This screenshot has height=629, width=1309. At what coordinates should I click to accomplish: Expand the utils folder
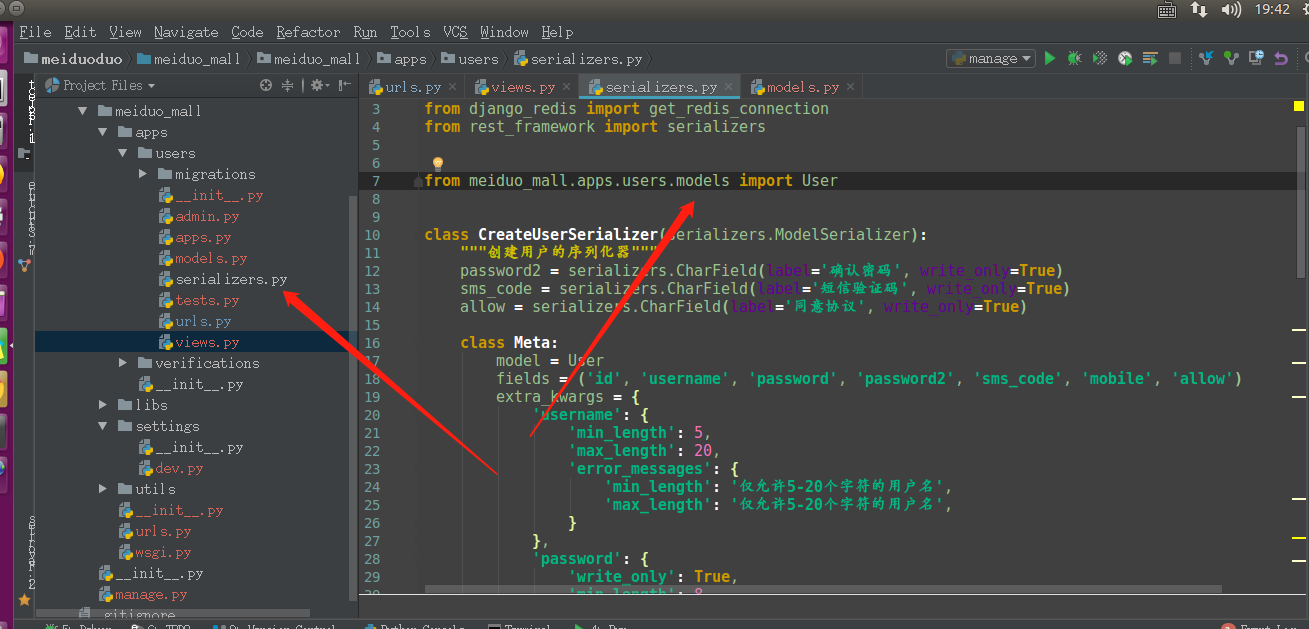pos(103,489)
